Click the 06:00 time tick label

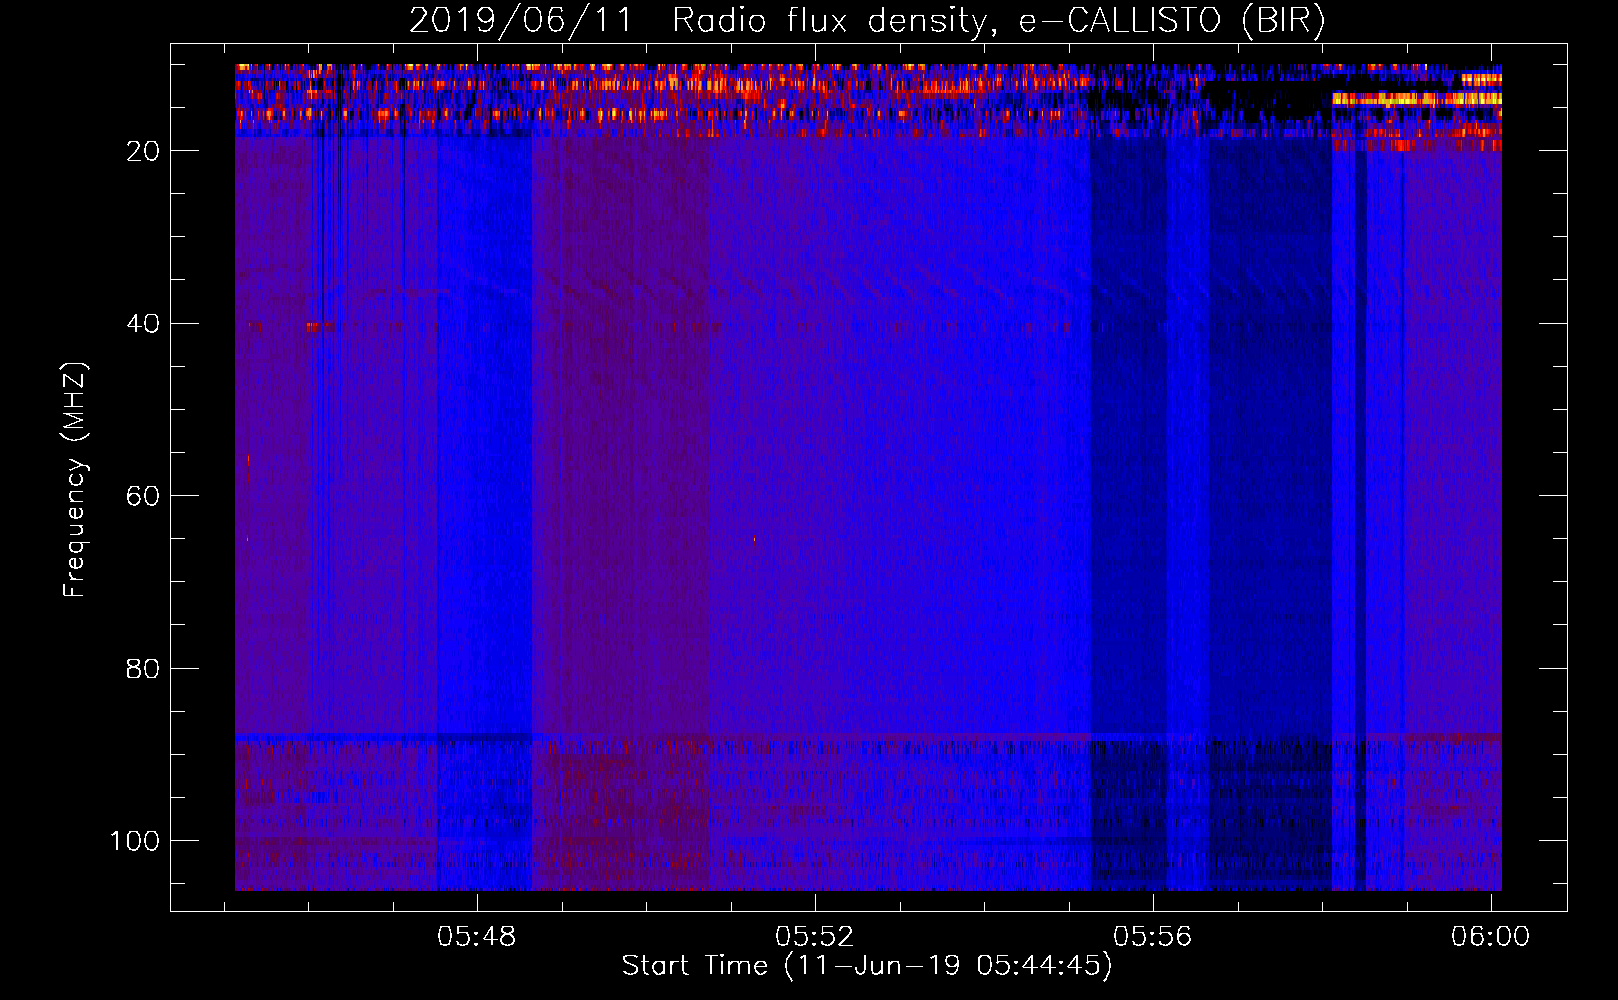click(x=1491, y=937)
